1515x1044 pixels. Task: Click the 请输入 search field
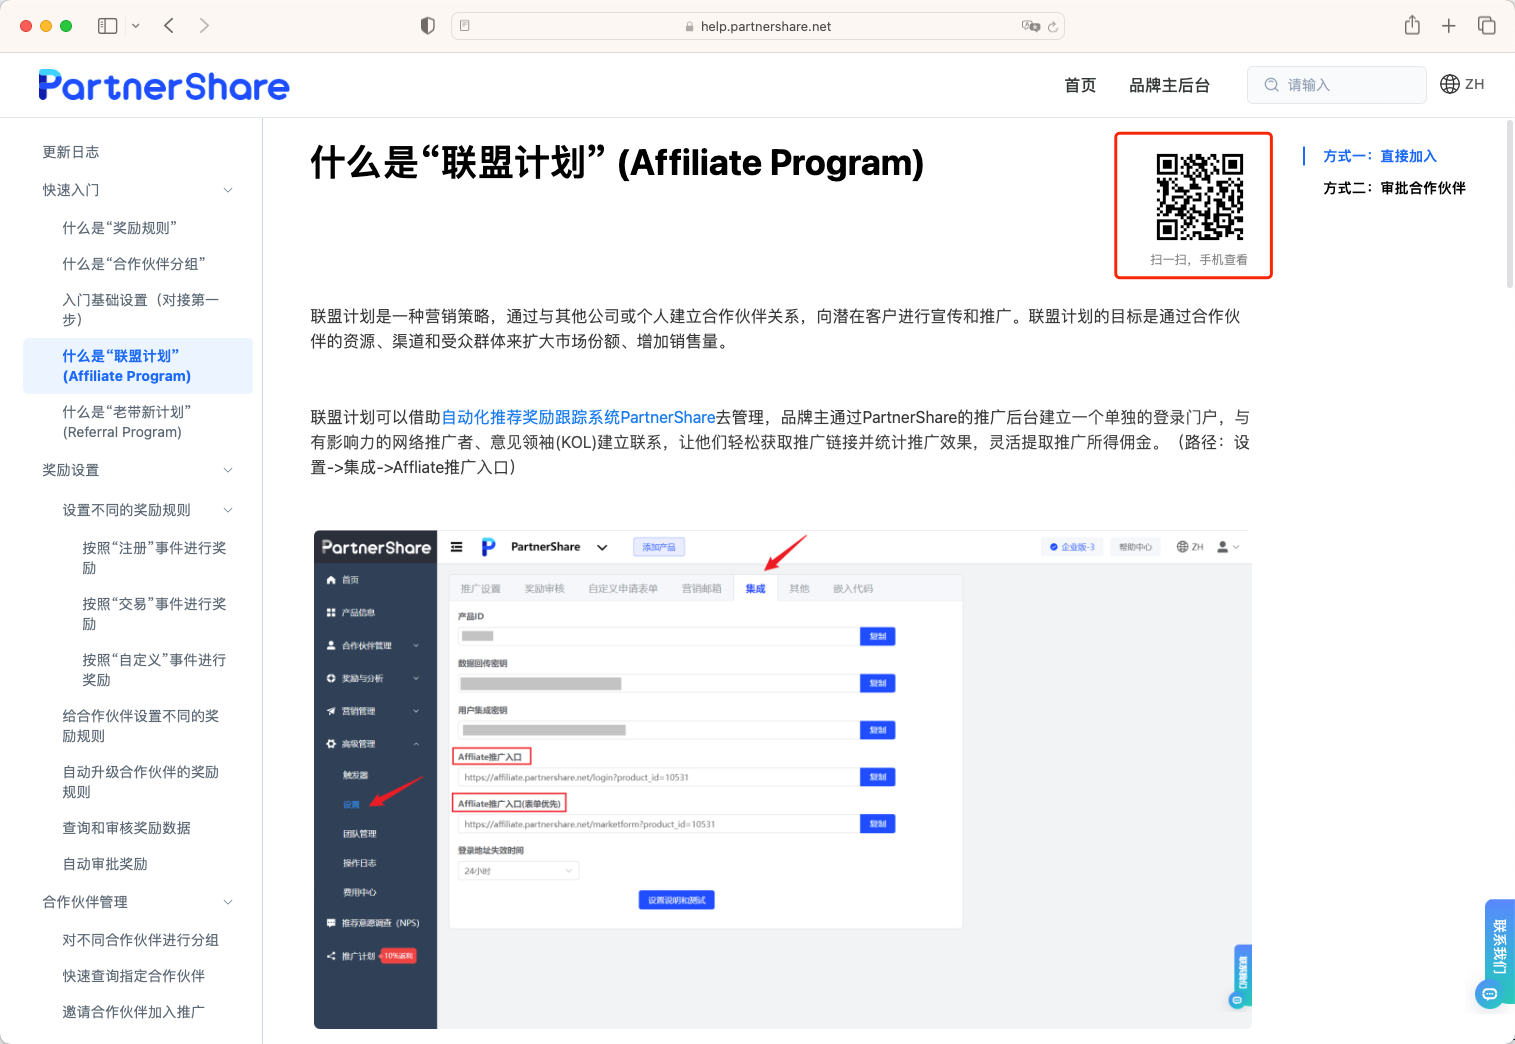pyautogui.click(x=1337, y=85)
